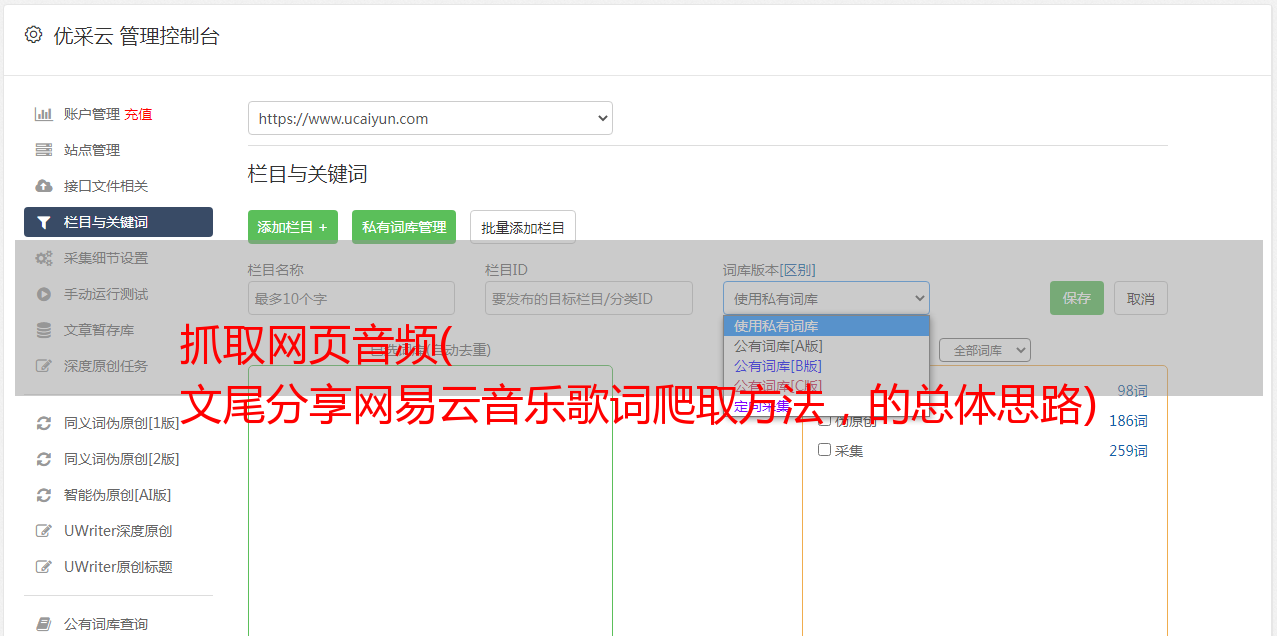Click the 取消 button
1277x636 pixels.
[x=1141, y=298]
